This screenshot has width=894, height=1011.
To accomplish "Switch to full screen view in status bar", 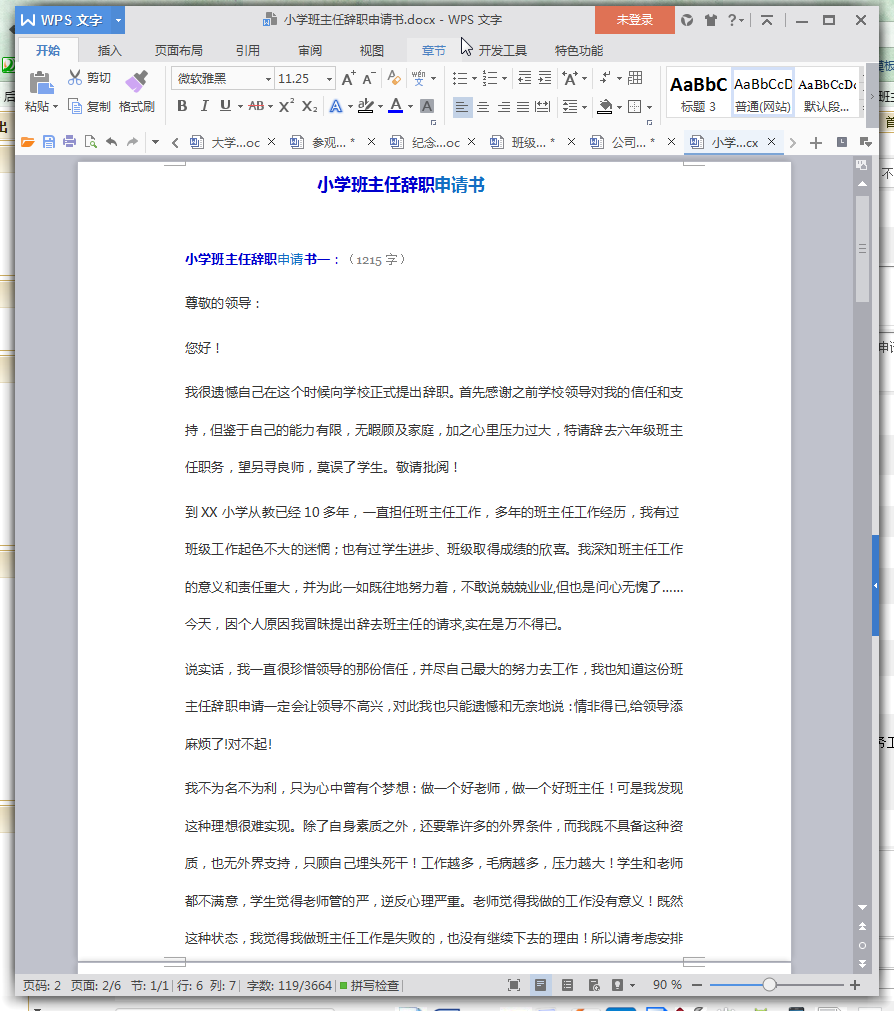I will (514, 985).
